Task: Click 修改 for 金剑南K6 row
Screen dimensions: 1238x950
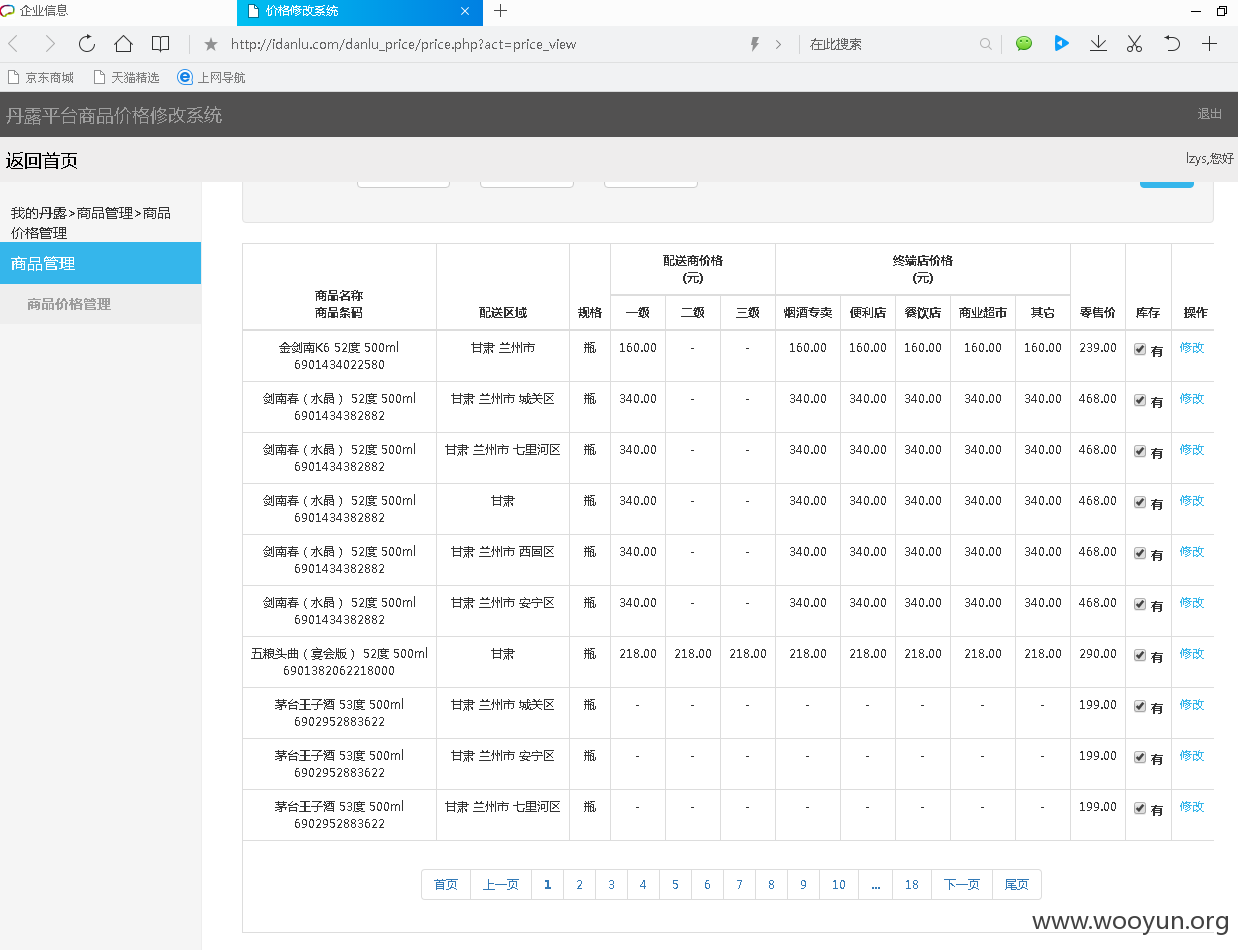Action: pos(1192,347)
